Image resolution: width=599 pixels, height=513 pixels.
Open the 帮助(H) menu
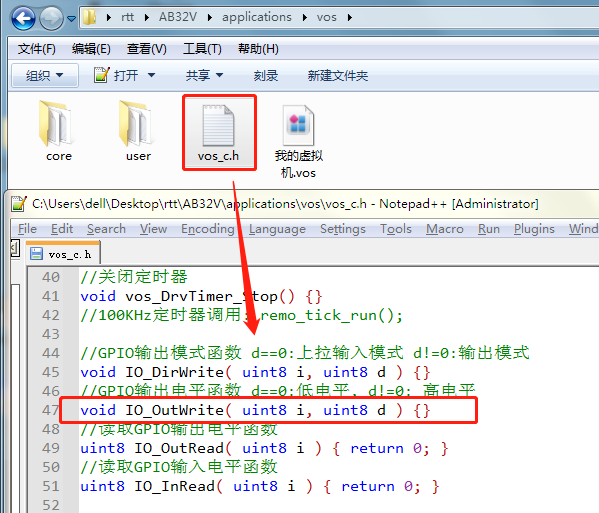[258, 49]
